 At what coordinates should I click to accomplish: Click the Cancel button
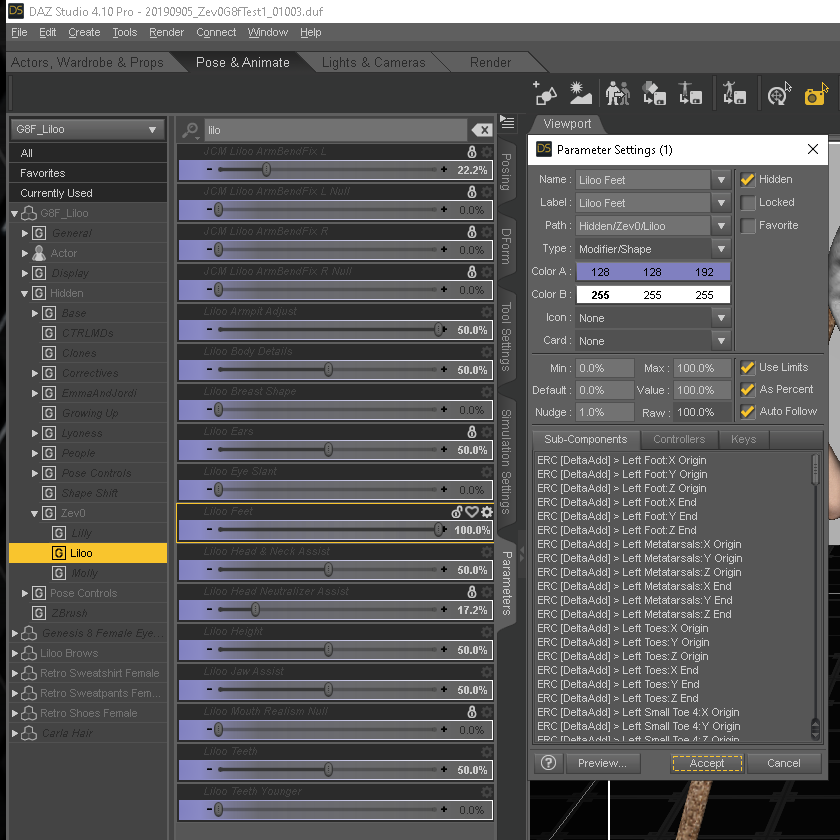coord(784,763)
